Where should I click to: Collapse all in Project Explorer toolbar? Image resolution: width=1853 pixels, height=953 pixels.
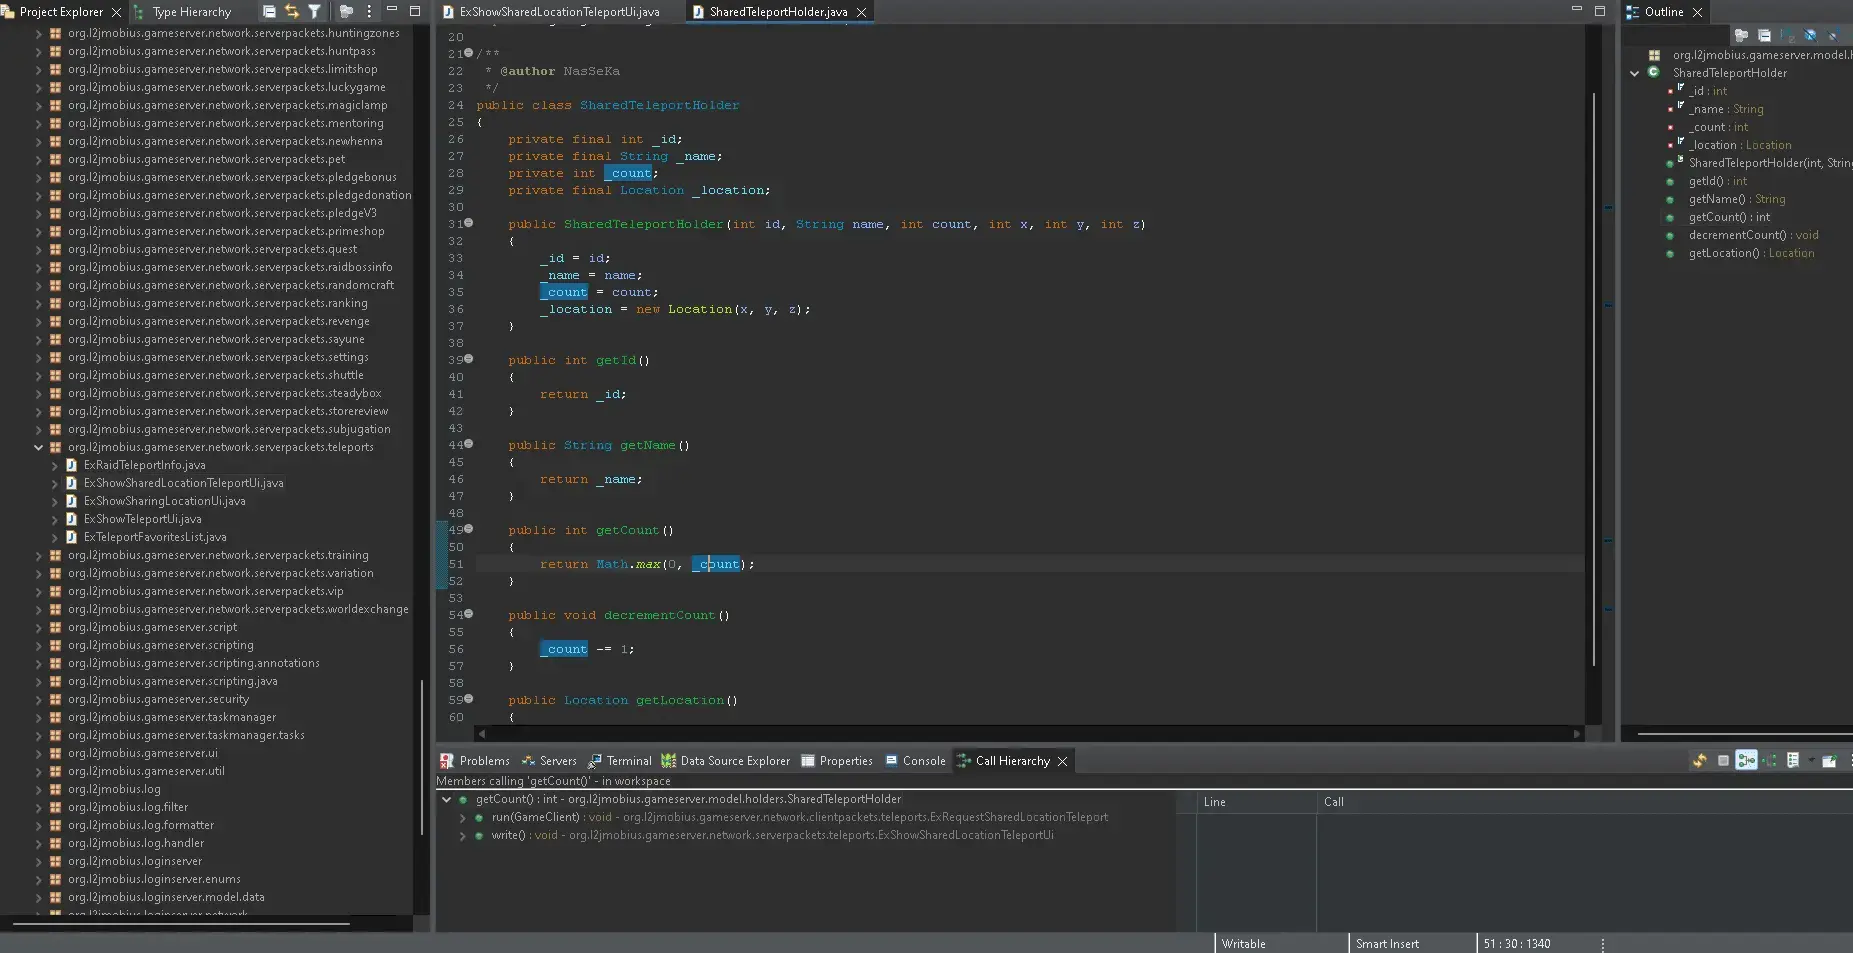(x=269, y=12)
